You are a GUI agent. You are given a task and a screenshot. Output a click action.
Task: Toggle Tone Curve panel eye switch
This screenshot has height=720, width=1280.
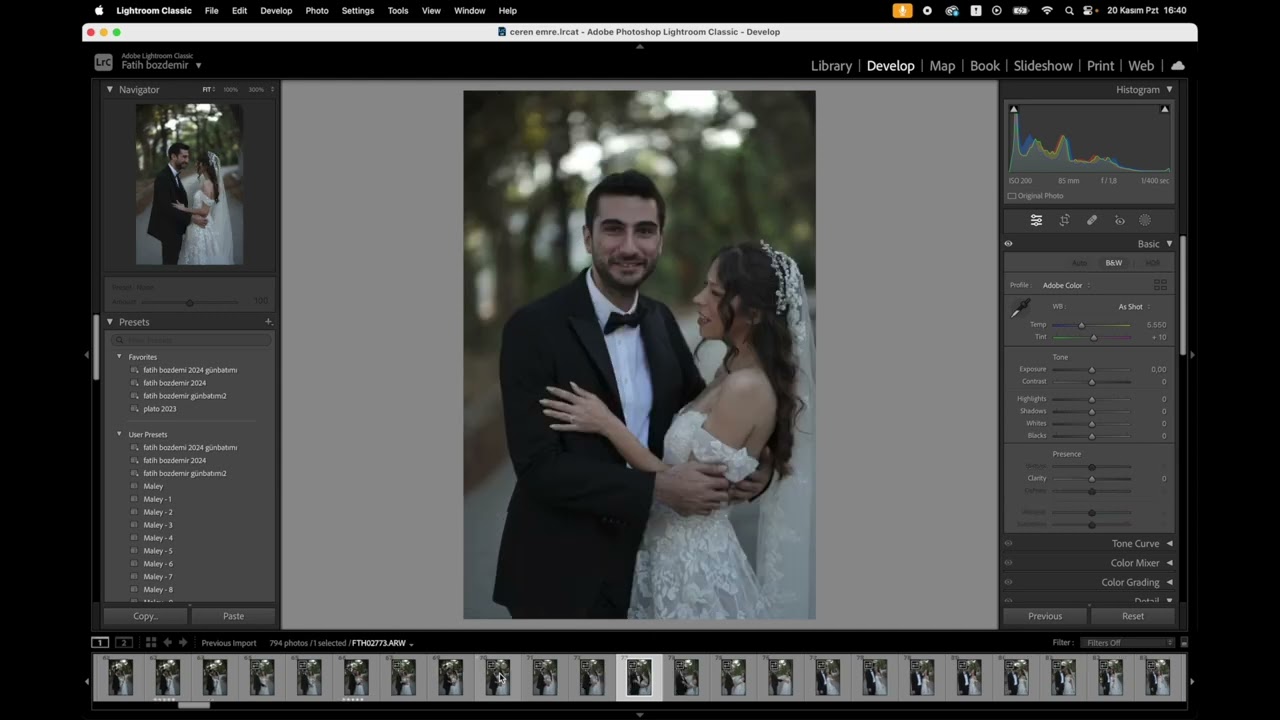[1008, 544]
